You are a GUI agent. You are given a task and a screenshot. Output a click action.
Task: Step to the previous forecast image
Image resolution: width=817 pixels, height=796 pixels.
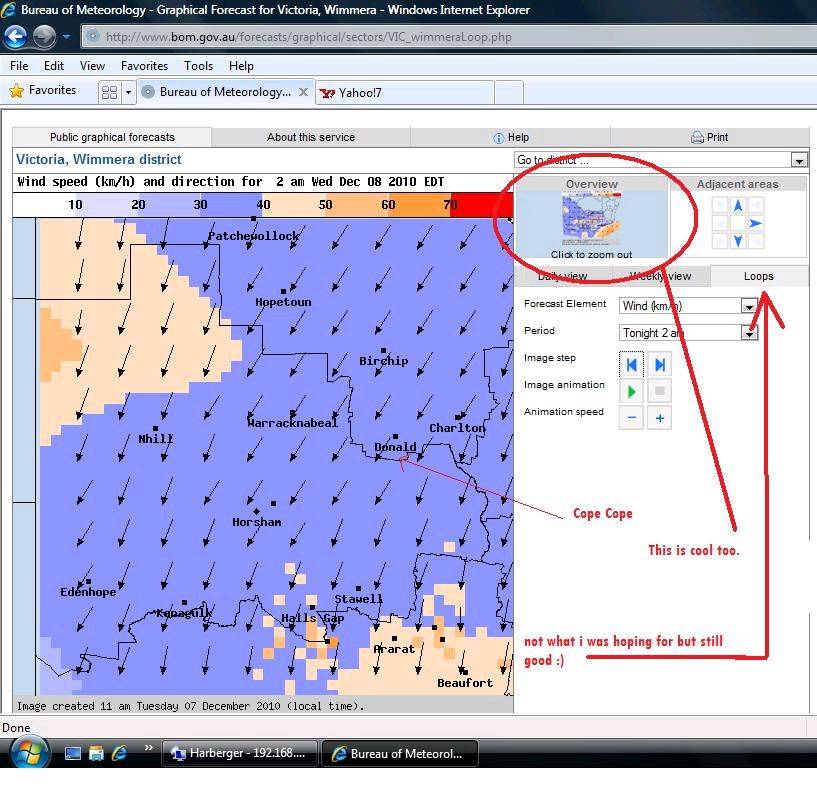pyautogui.click(x=631, y=364)
